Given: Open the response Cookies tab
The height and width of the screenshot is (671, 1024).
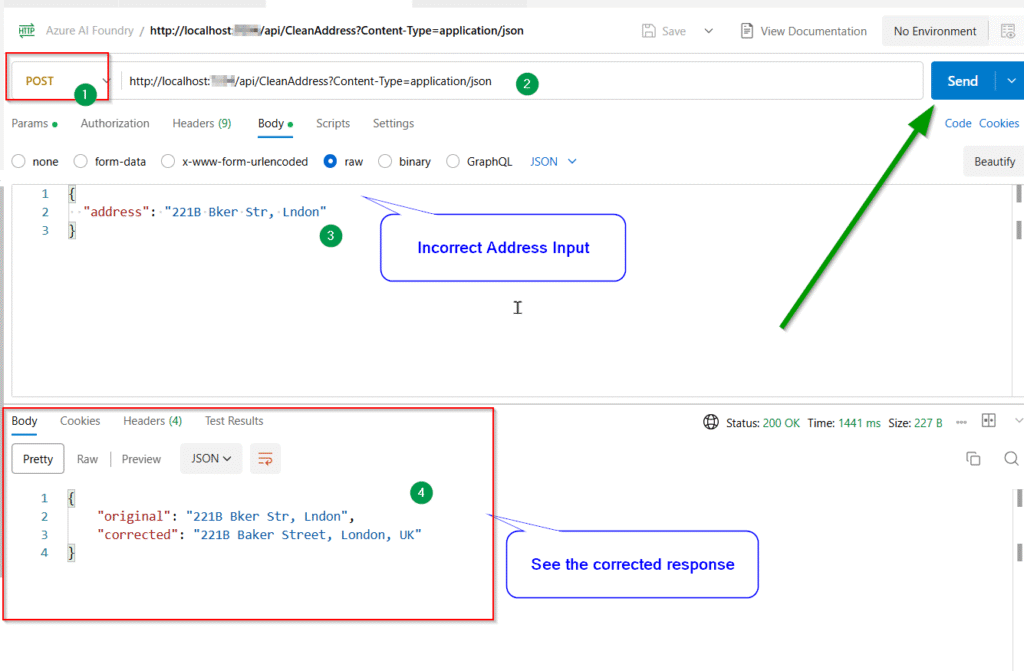Looking at the screenshot, I should pos(80,421).
